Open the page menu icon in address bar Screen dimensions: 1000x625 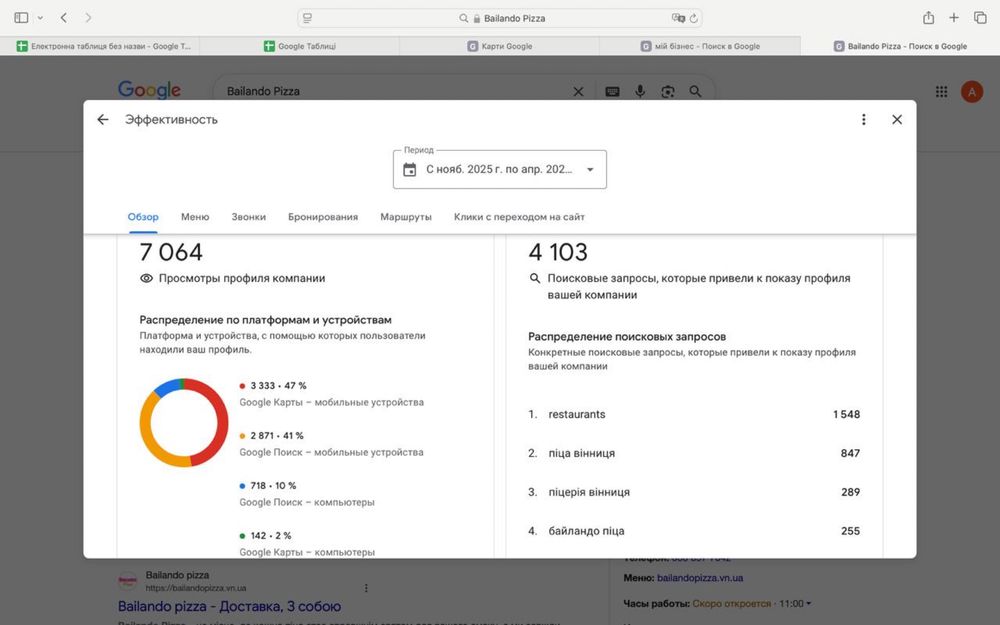[307, 18]
